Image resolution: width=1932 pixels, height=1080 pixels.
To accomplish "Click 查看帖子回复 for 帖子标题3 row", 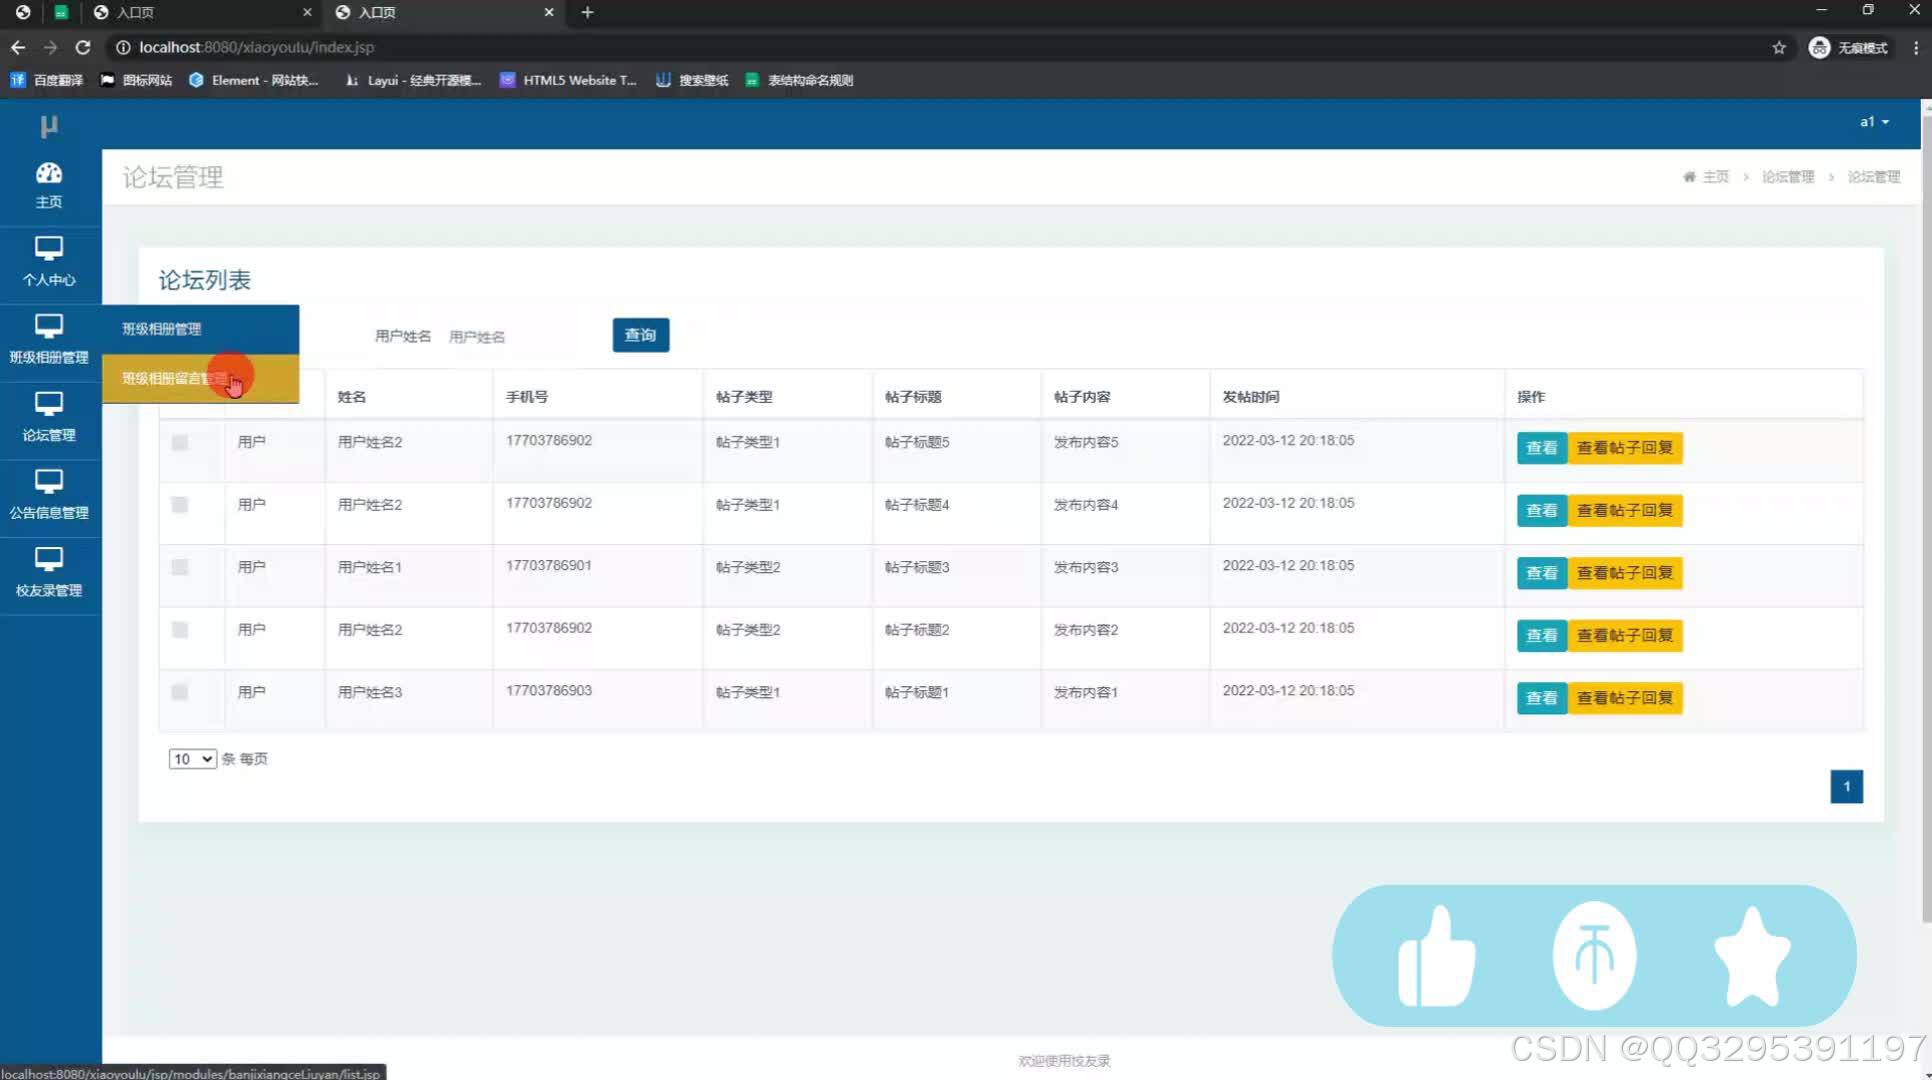I will [x=1625, y=573].
